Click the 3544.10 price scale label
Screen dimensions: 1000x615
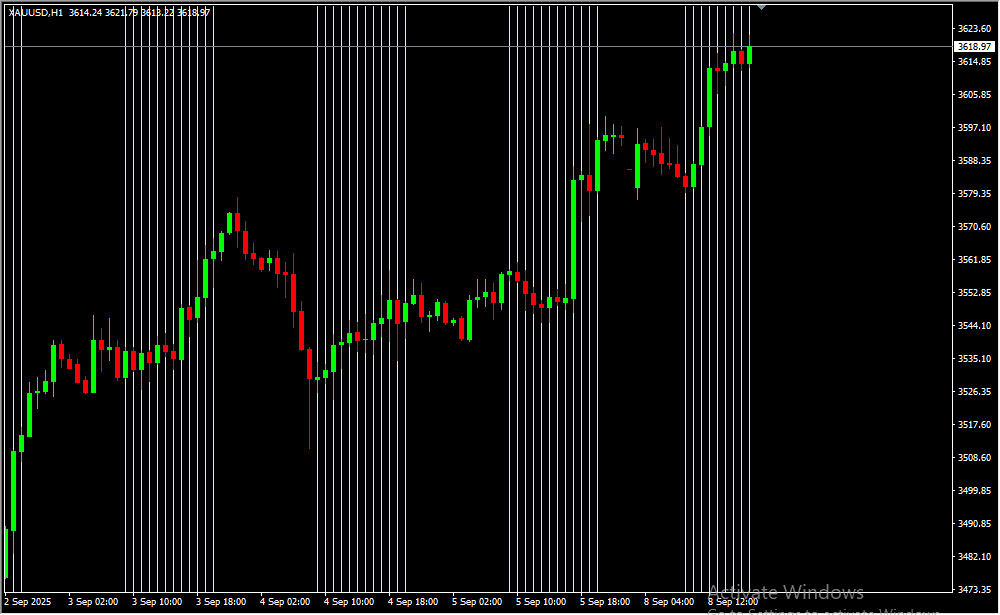(x=973, y=326)
